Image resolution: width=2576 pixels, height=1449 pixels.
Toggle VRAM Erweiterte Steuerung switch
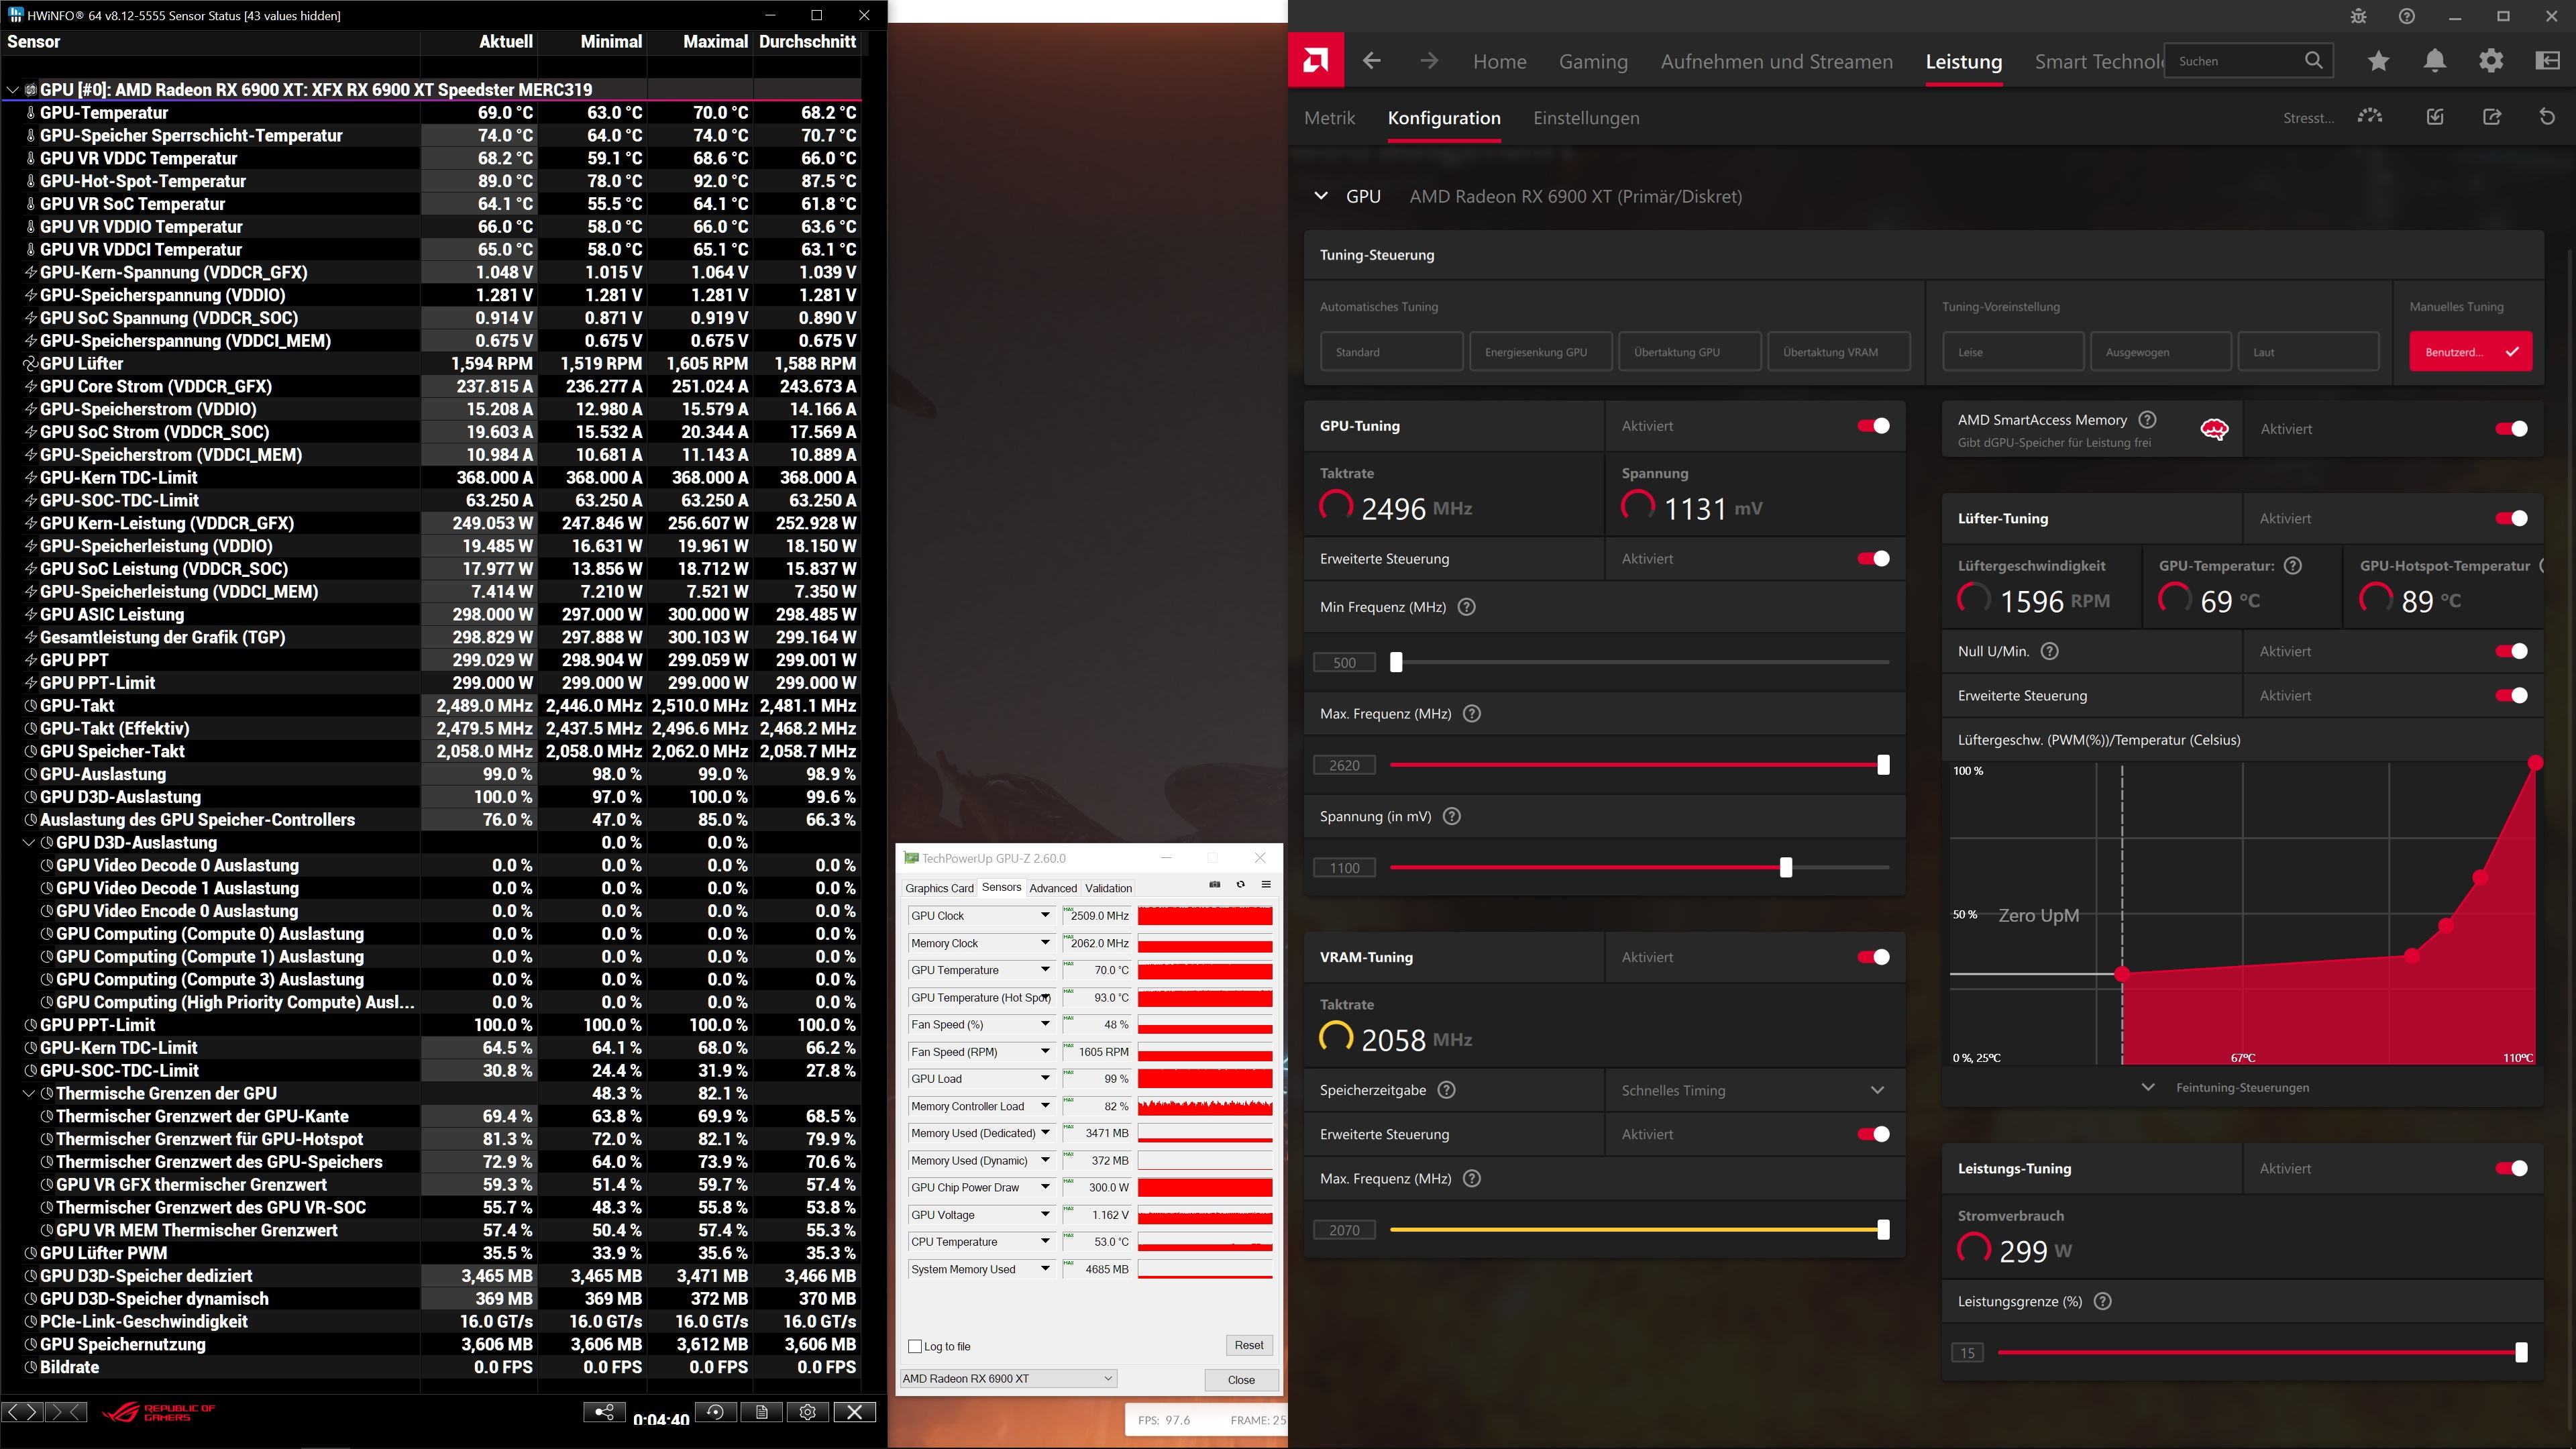pyautogui.click(x=1873, y=1134)
